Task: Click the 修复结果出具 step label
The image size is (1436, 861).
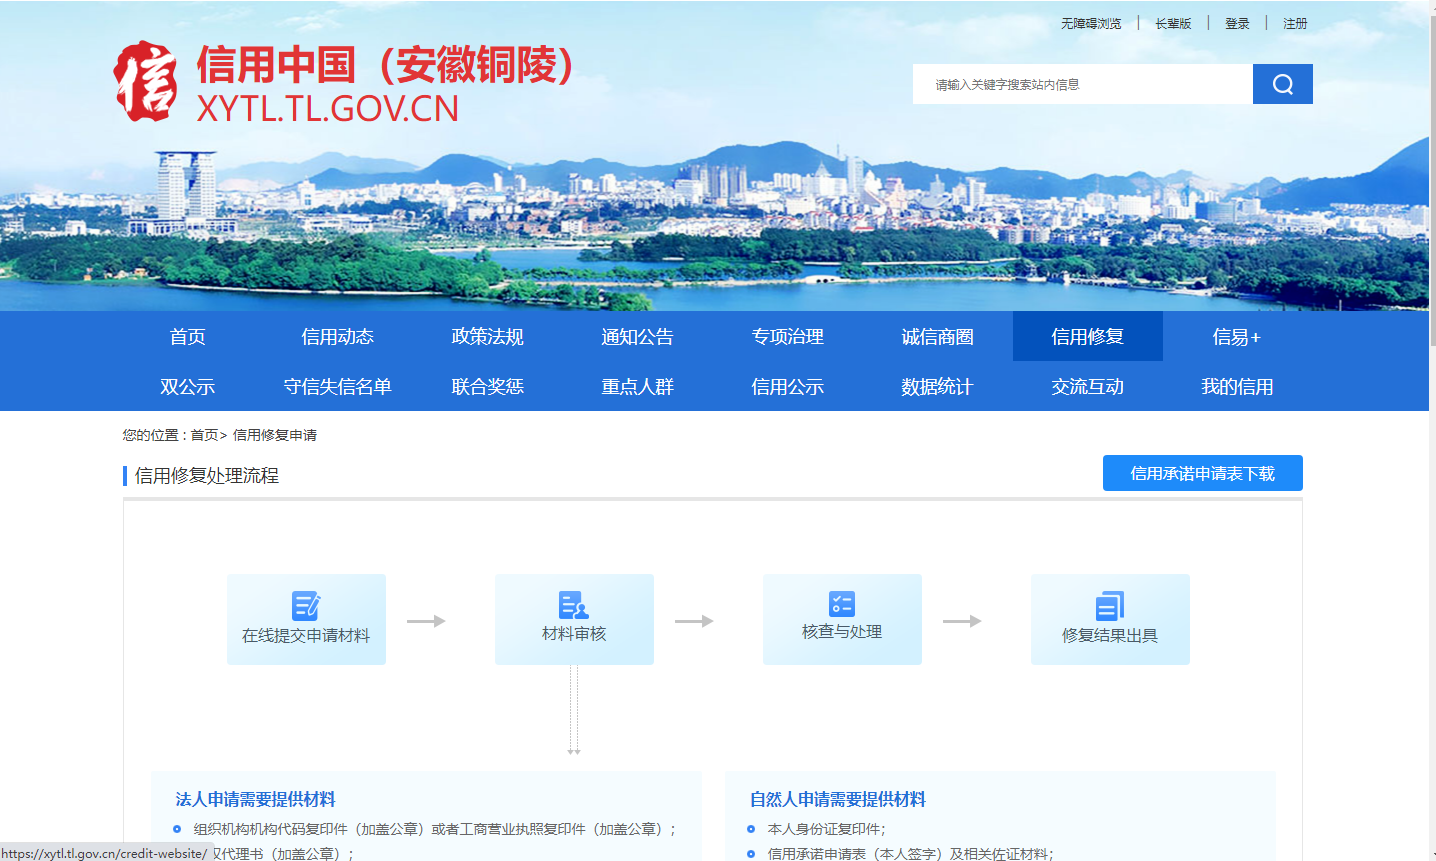Action: point(1110,635)
